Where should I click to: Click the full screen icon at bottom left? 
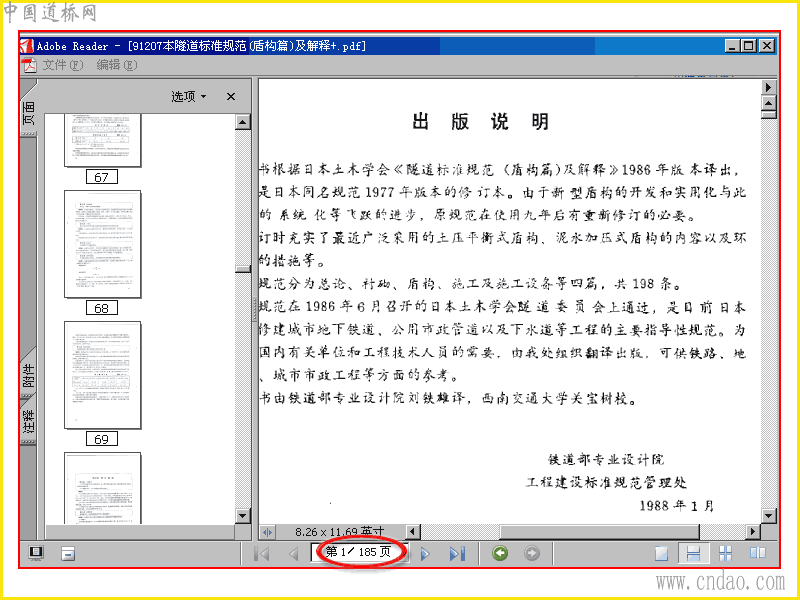coord(36,553)
